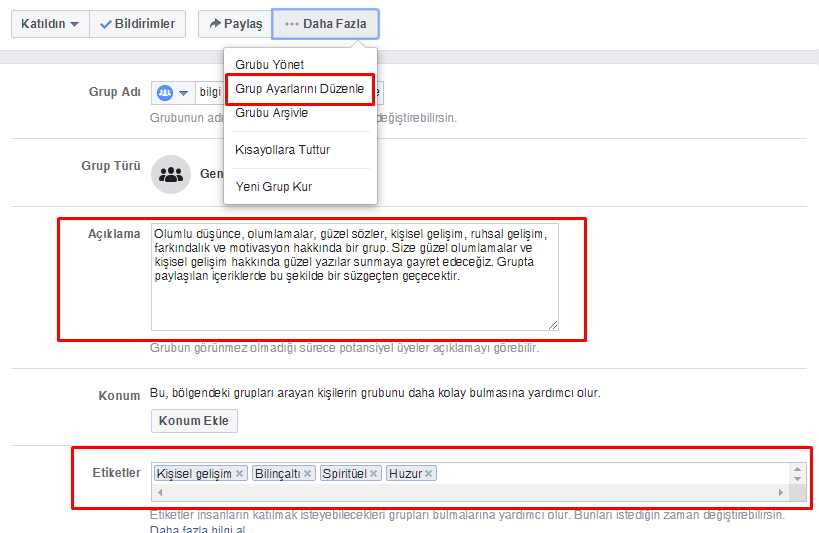Click the Spiritüel tag label
The height and width of the screenshot is (533, 819).
[345, 473]
